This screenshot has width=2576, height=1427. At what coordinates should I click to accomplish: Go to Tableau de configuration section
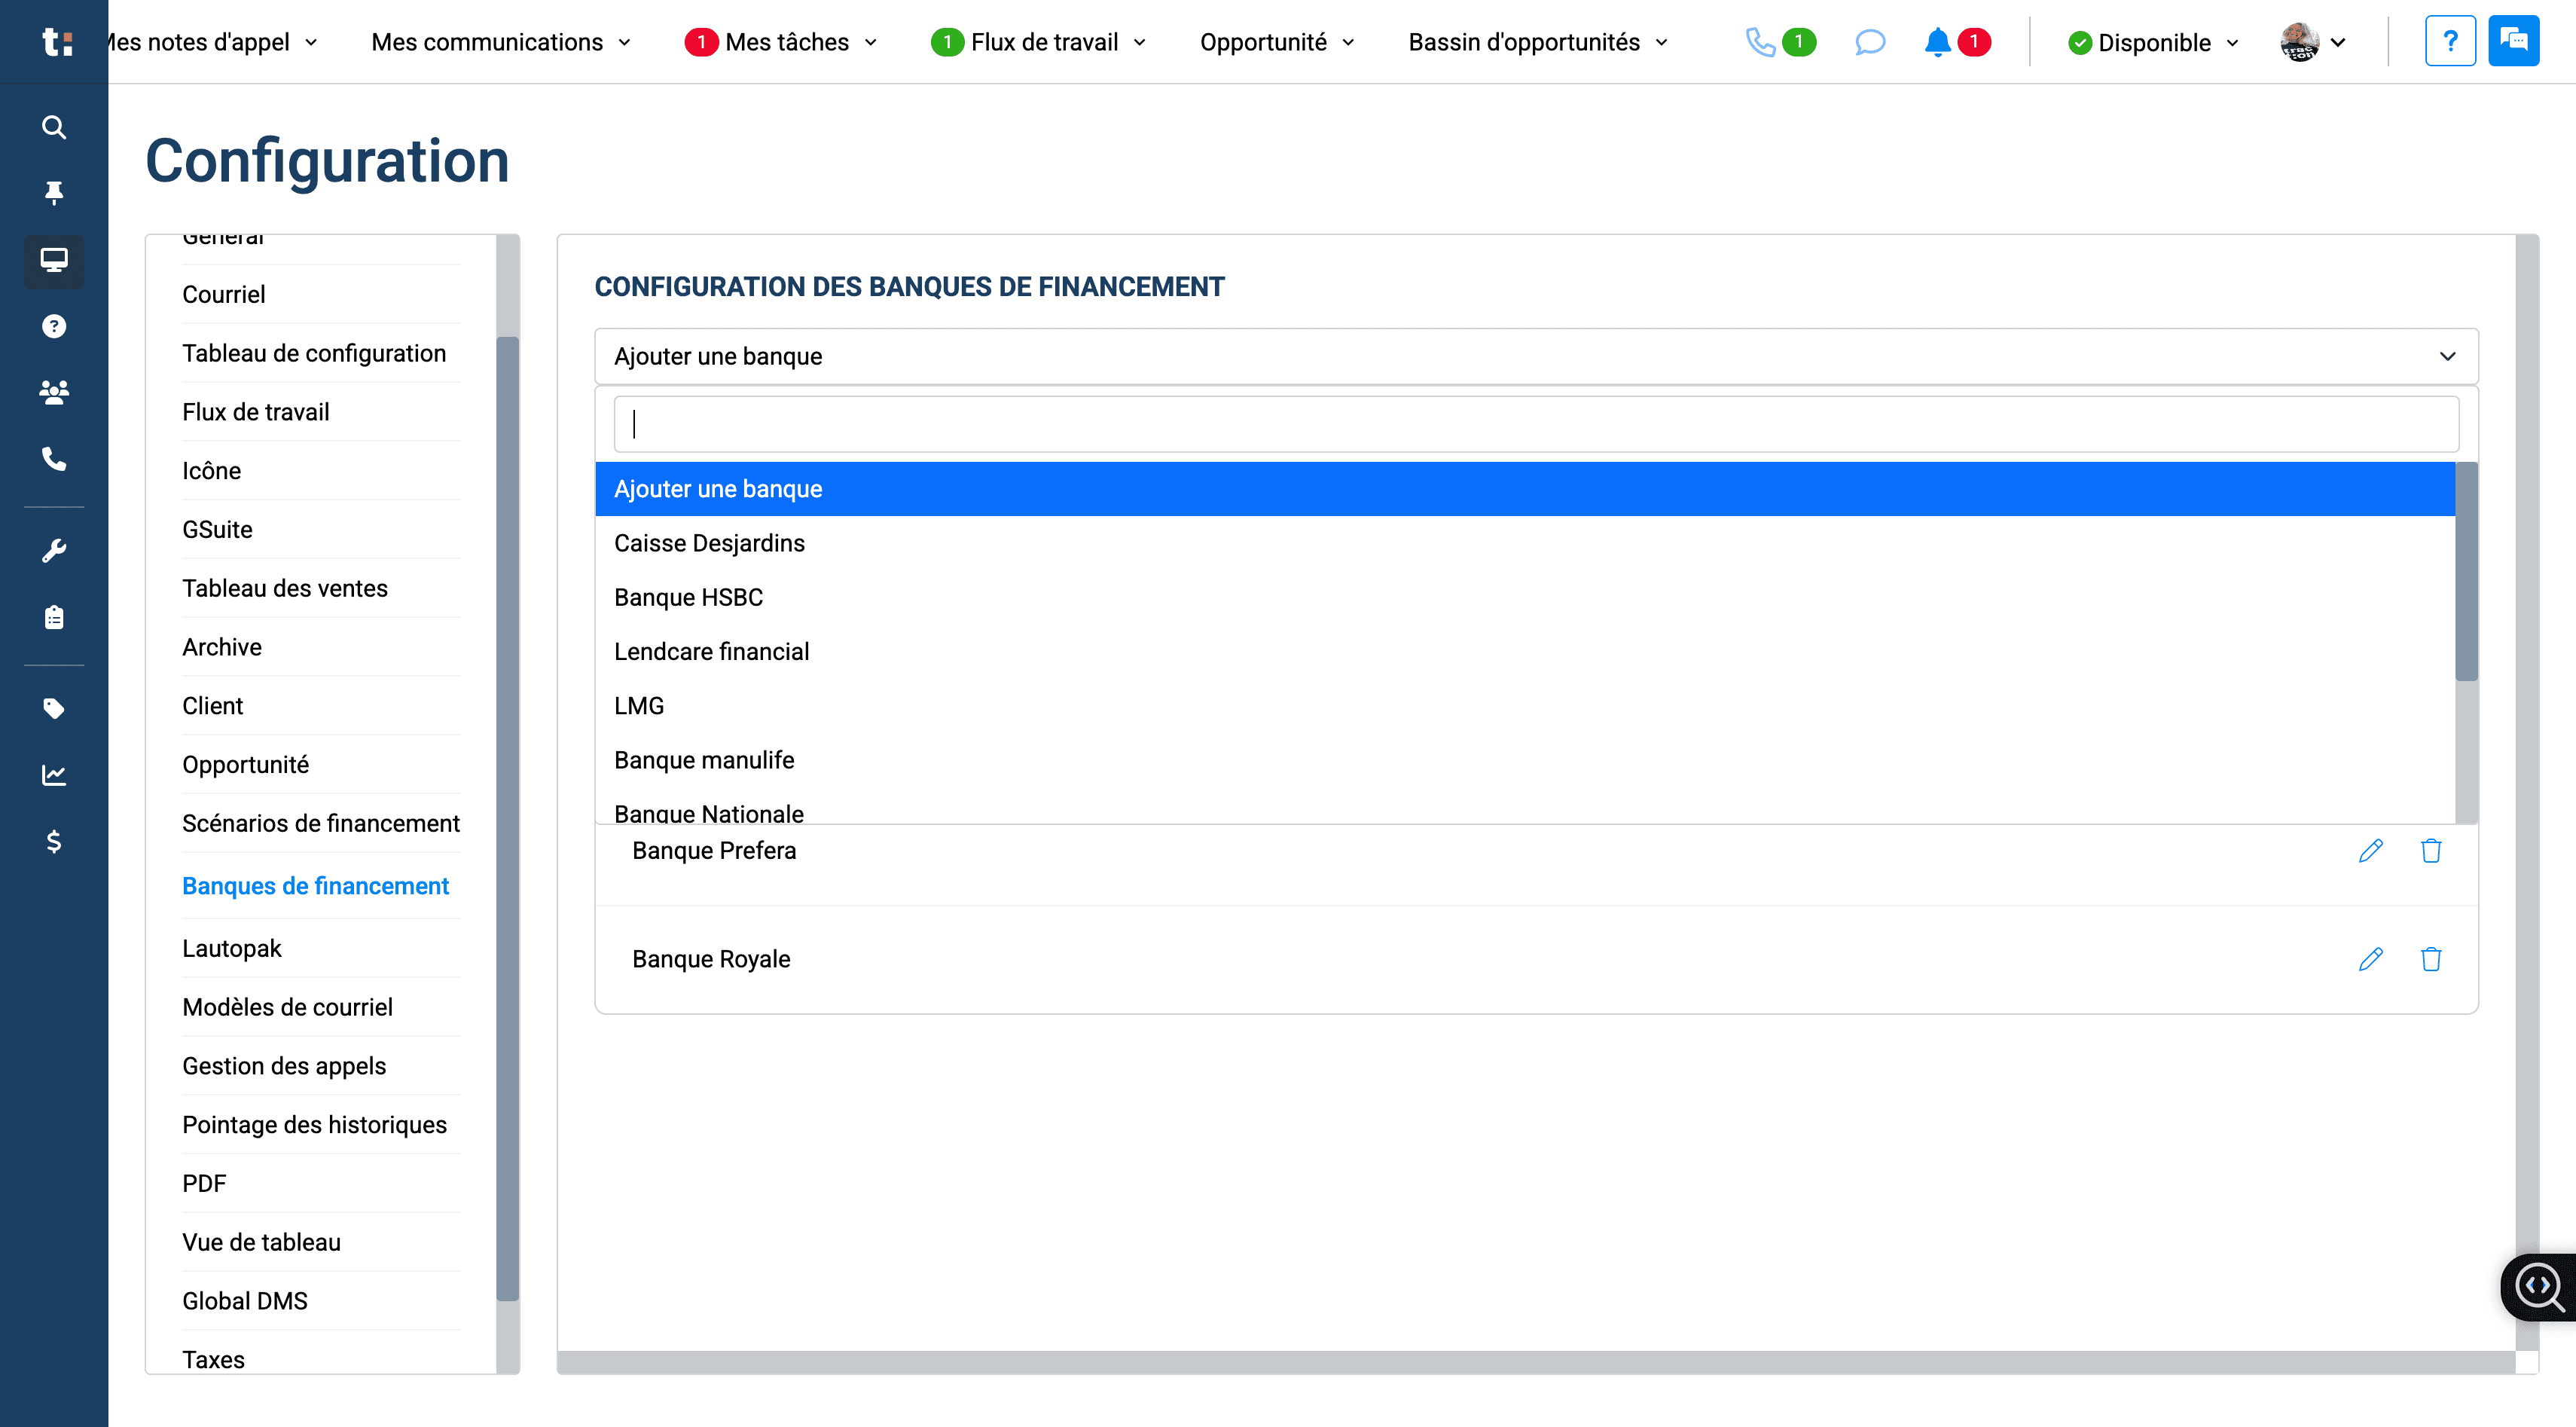pyautogui.click(x=314, y=353)
